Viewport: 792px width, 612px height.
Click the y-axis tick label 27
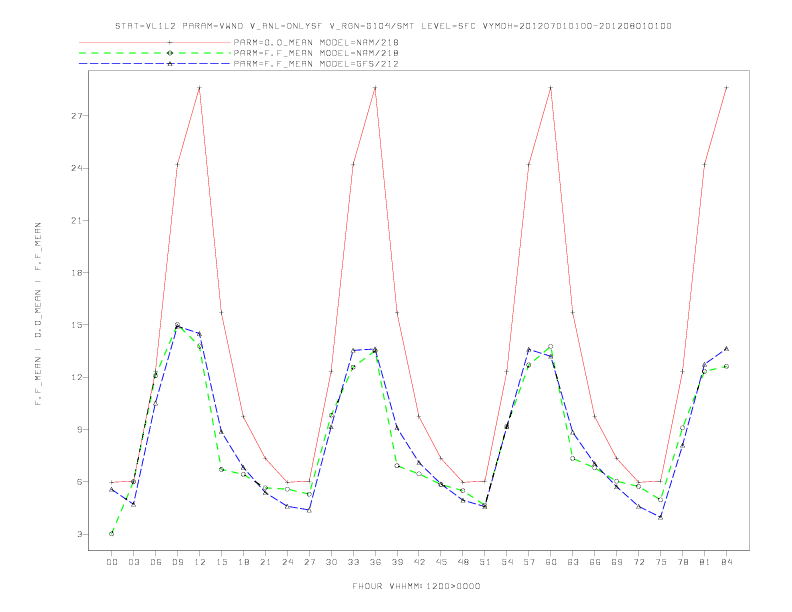pyautogui.click(x=77, y=116)
